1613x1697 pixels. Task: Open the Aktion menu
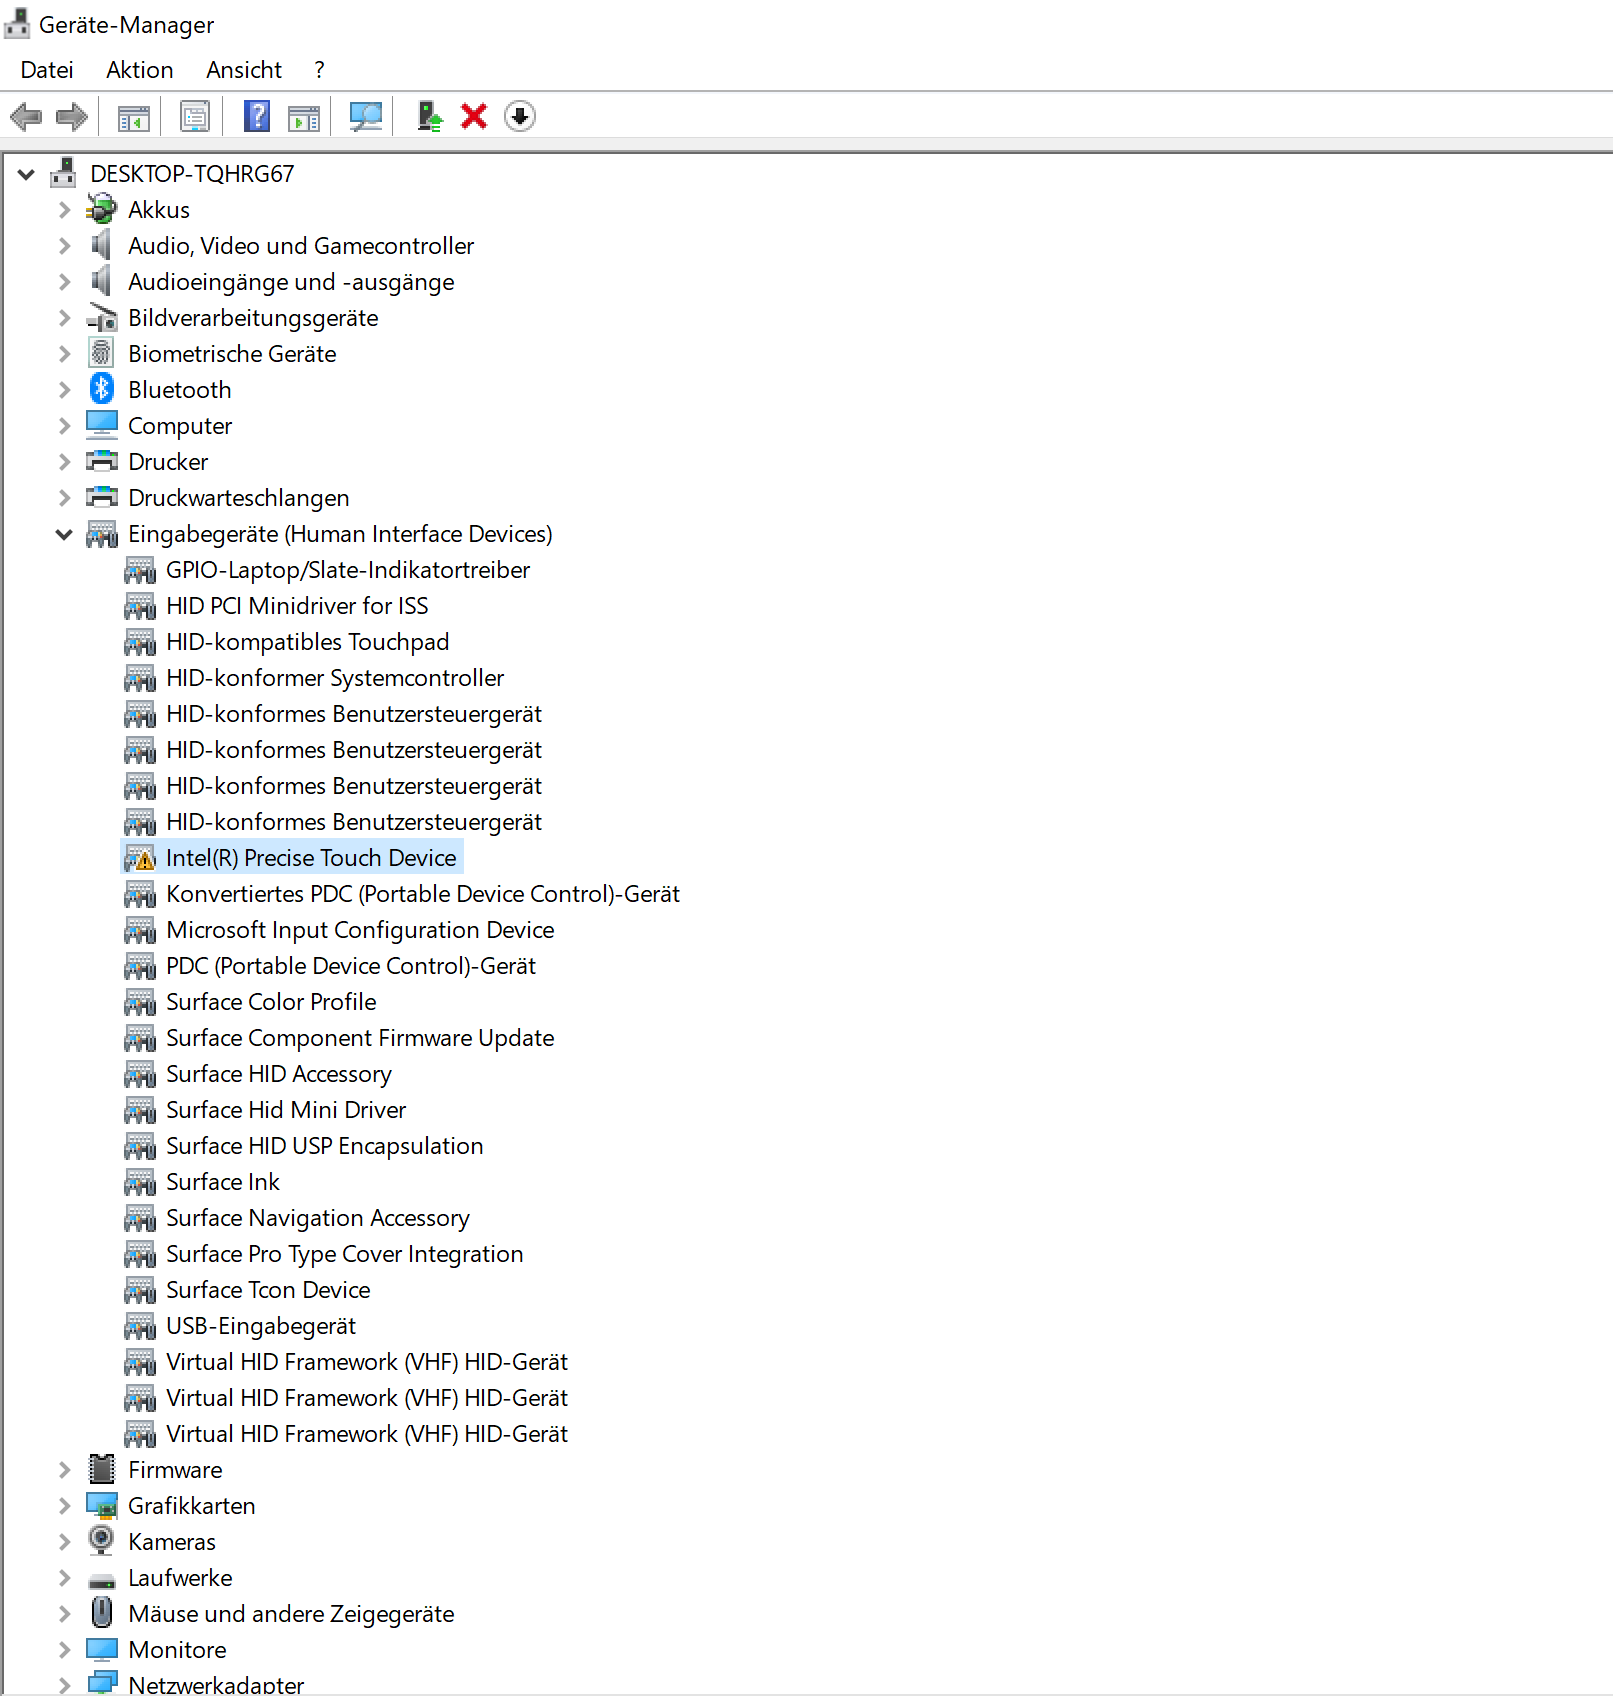click(x=140, y=70)
